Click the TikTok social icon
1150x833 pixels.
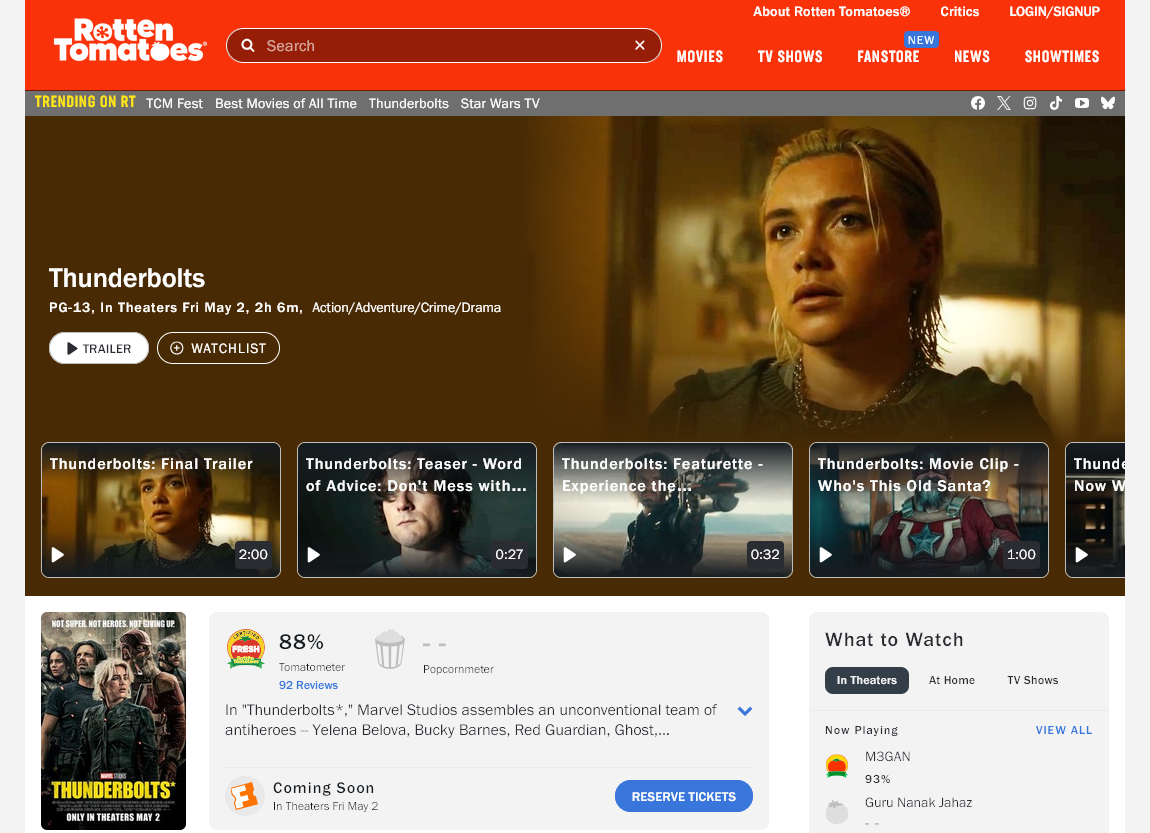click(1056, 103)
